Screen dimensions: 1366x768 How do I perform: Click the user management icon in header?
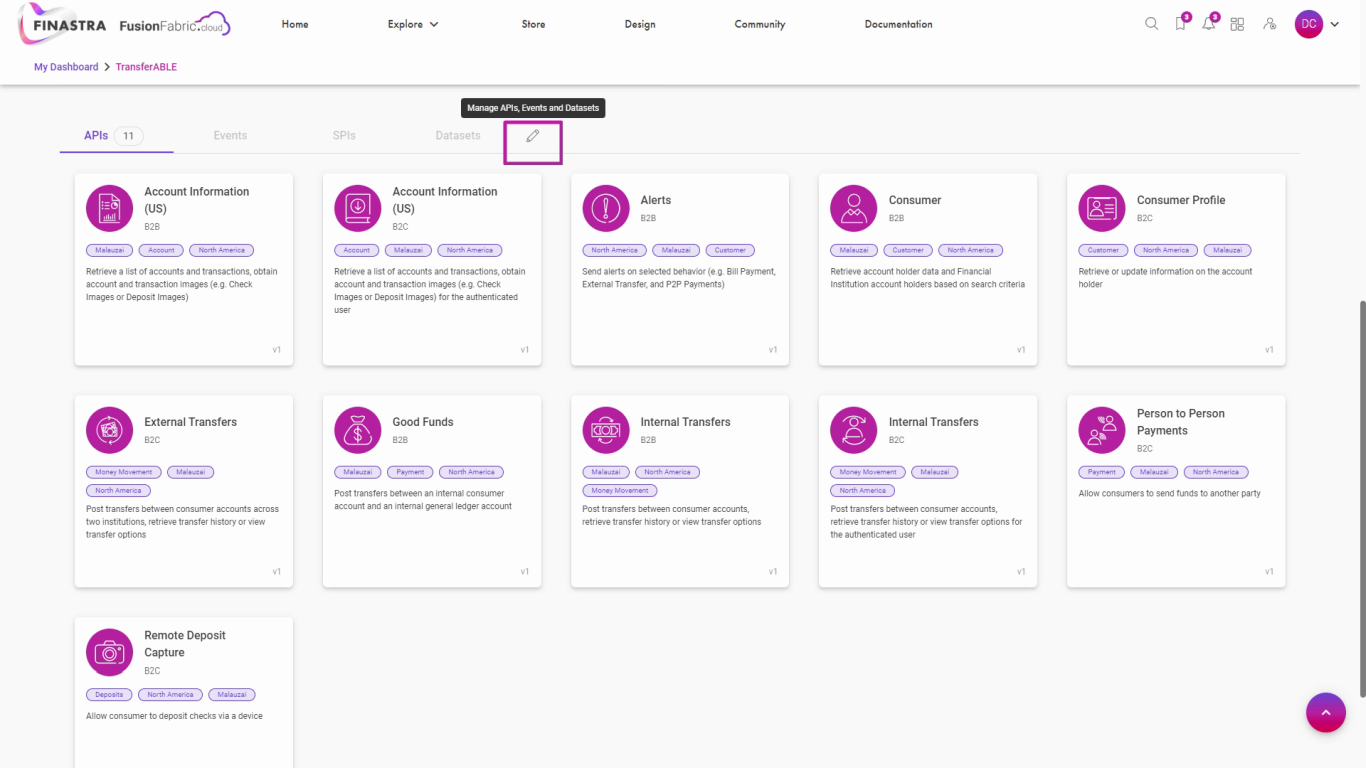pyautogui.click(x=1270, y=24)
